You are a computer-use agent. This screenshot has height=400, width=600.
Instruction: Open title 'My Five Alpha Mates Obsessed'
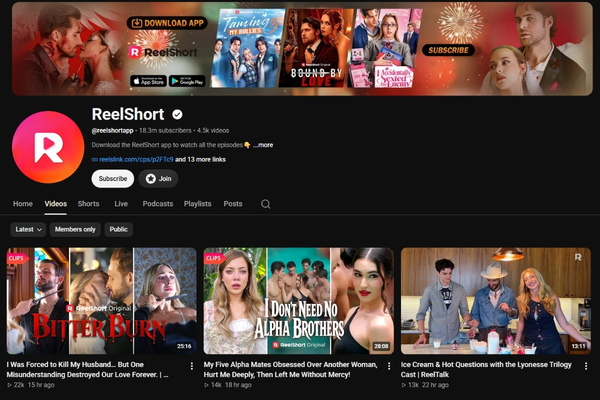290,370
